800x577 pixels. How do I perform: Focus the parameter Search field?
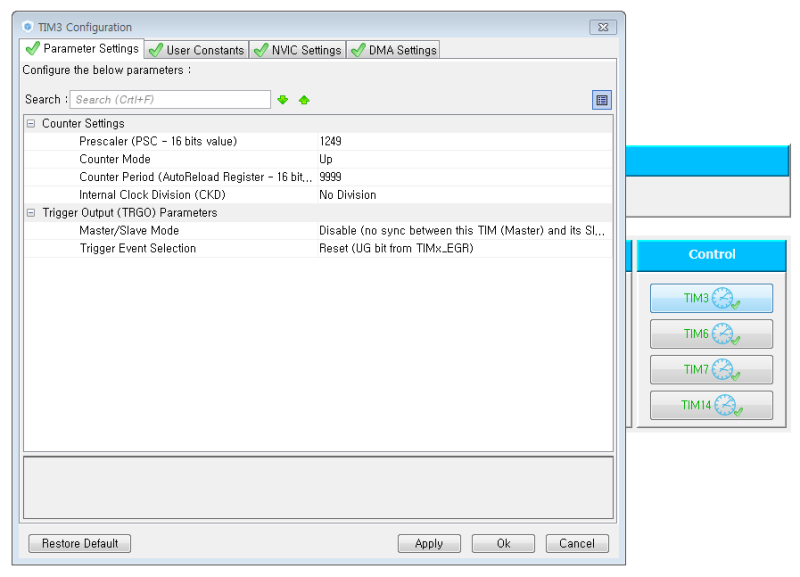coord(170,99)
